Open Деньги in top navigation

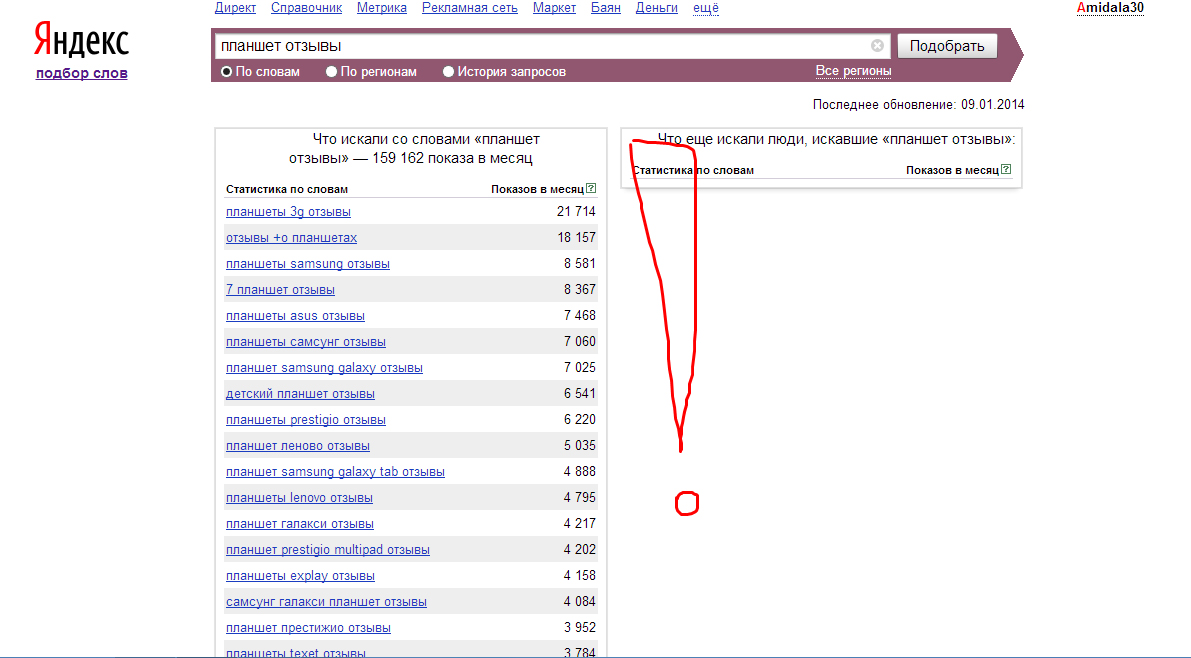click(x=656, y=8)
